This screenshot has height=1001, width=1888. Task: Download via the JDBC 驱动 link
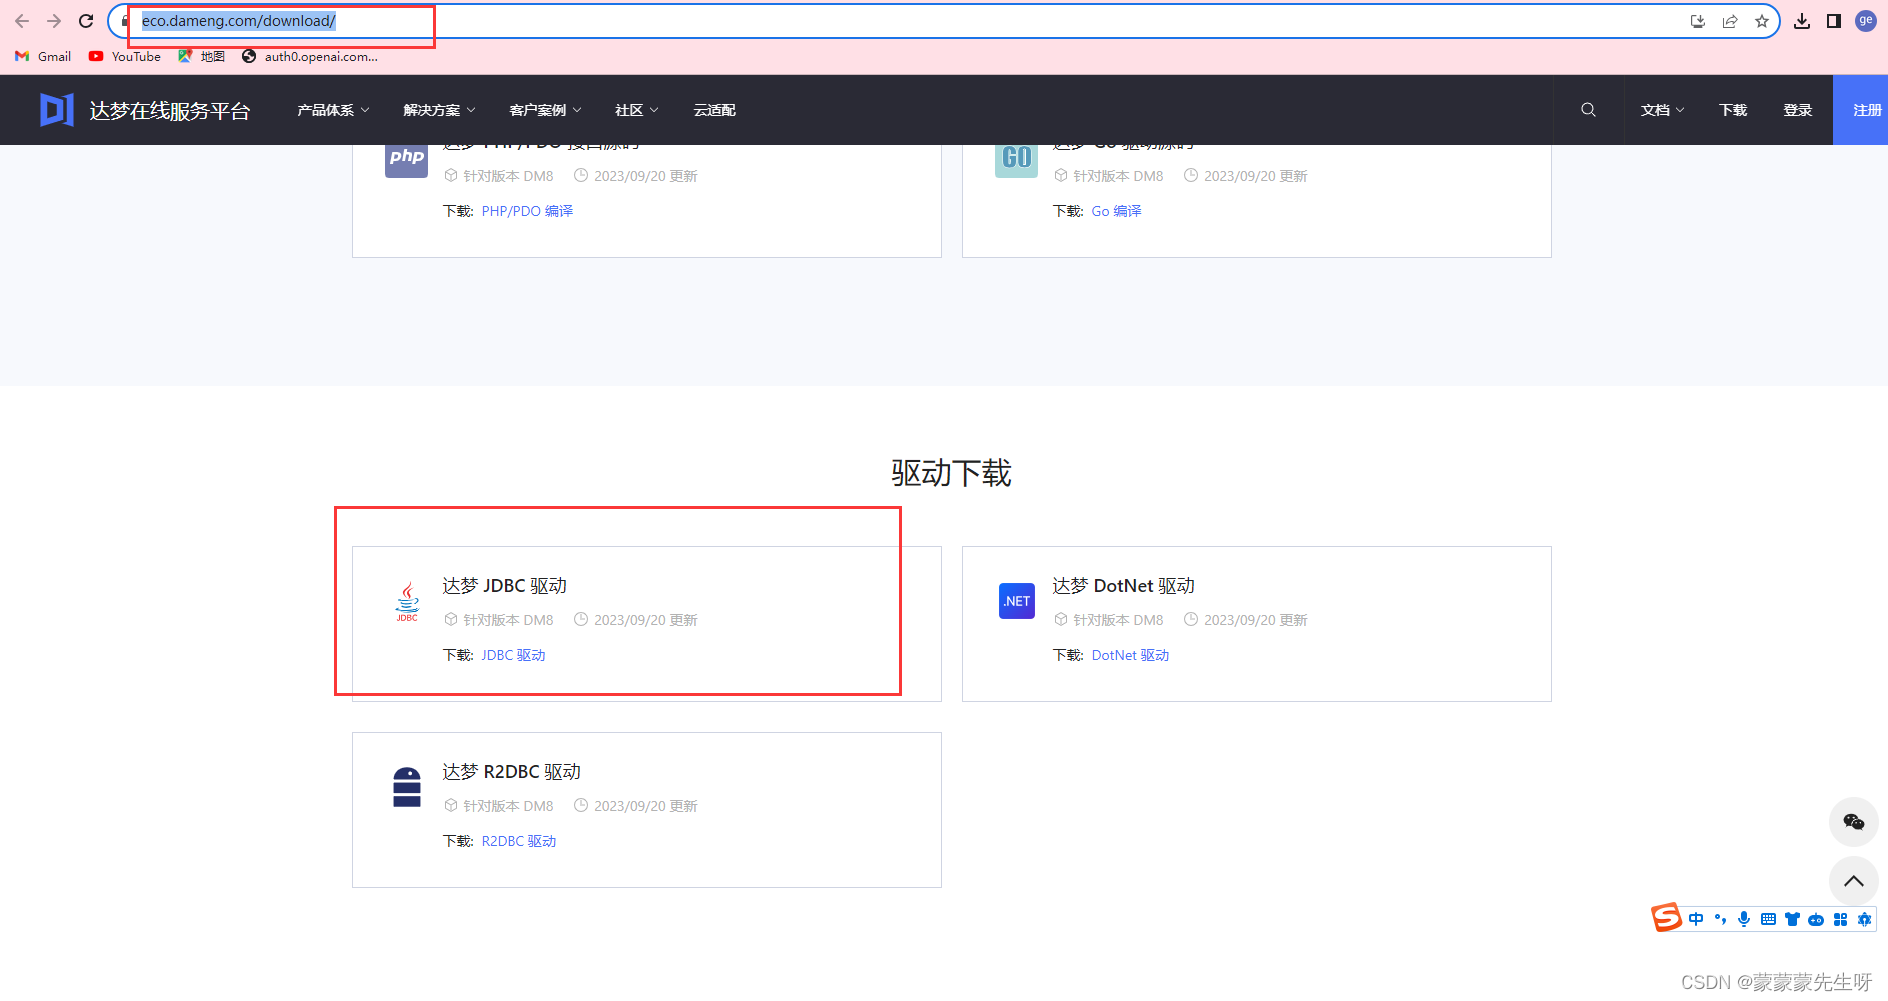(512, 655)
